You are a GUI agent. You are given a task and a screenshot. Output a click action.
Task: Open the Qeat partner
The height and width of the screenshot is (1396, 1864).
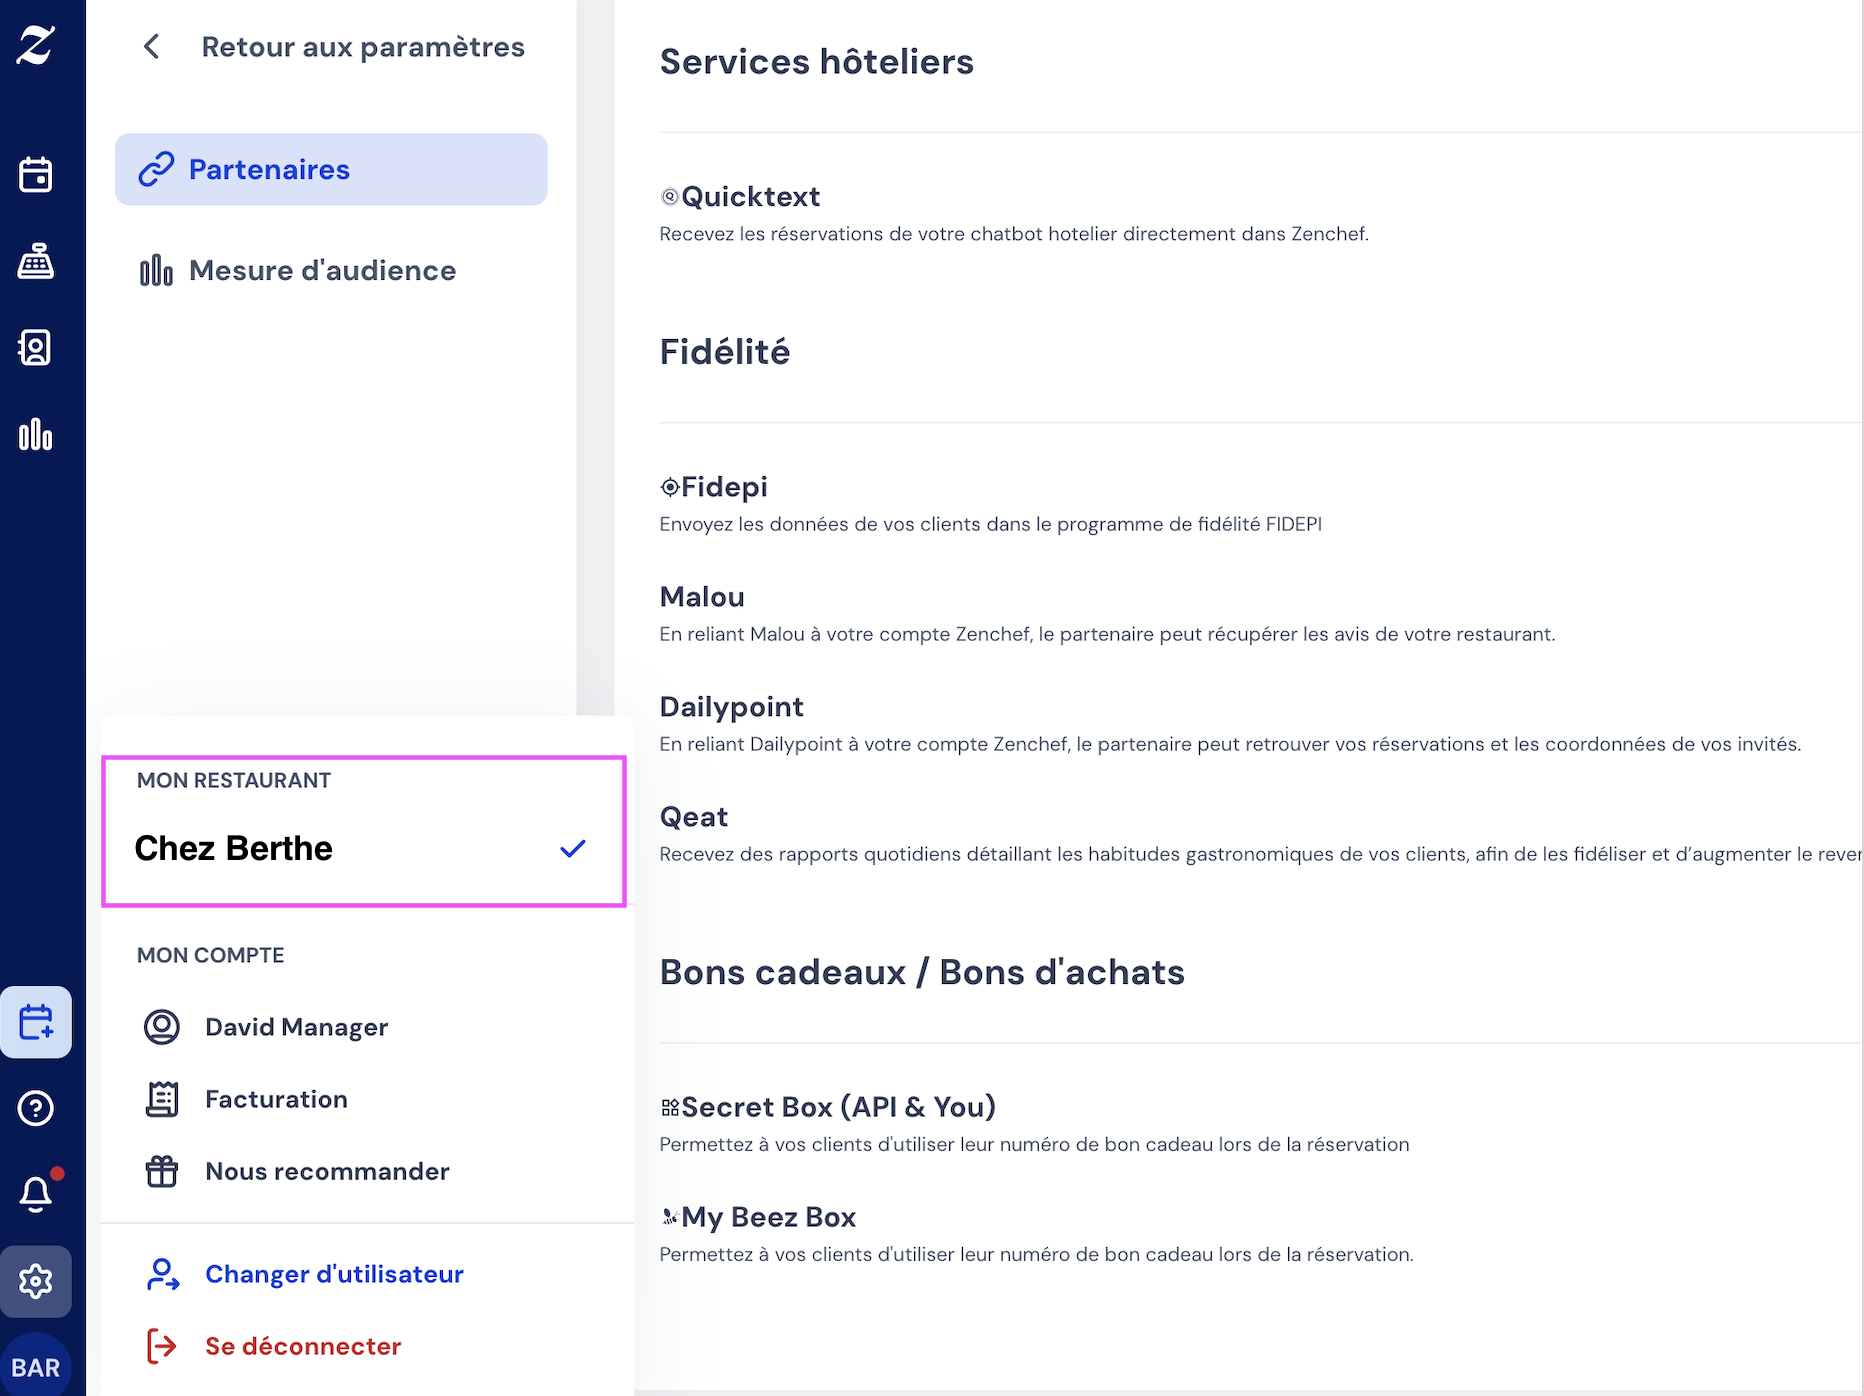coord(693,817)
